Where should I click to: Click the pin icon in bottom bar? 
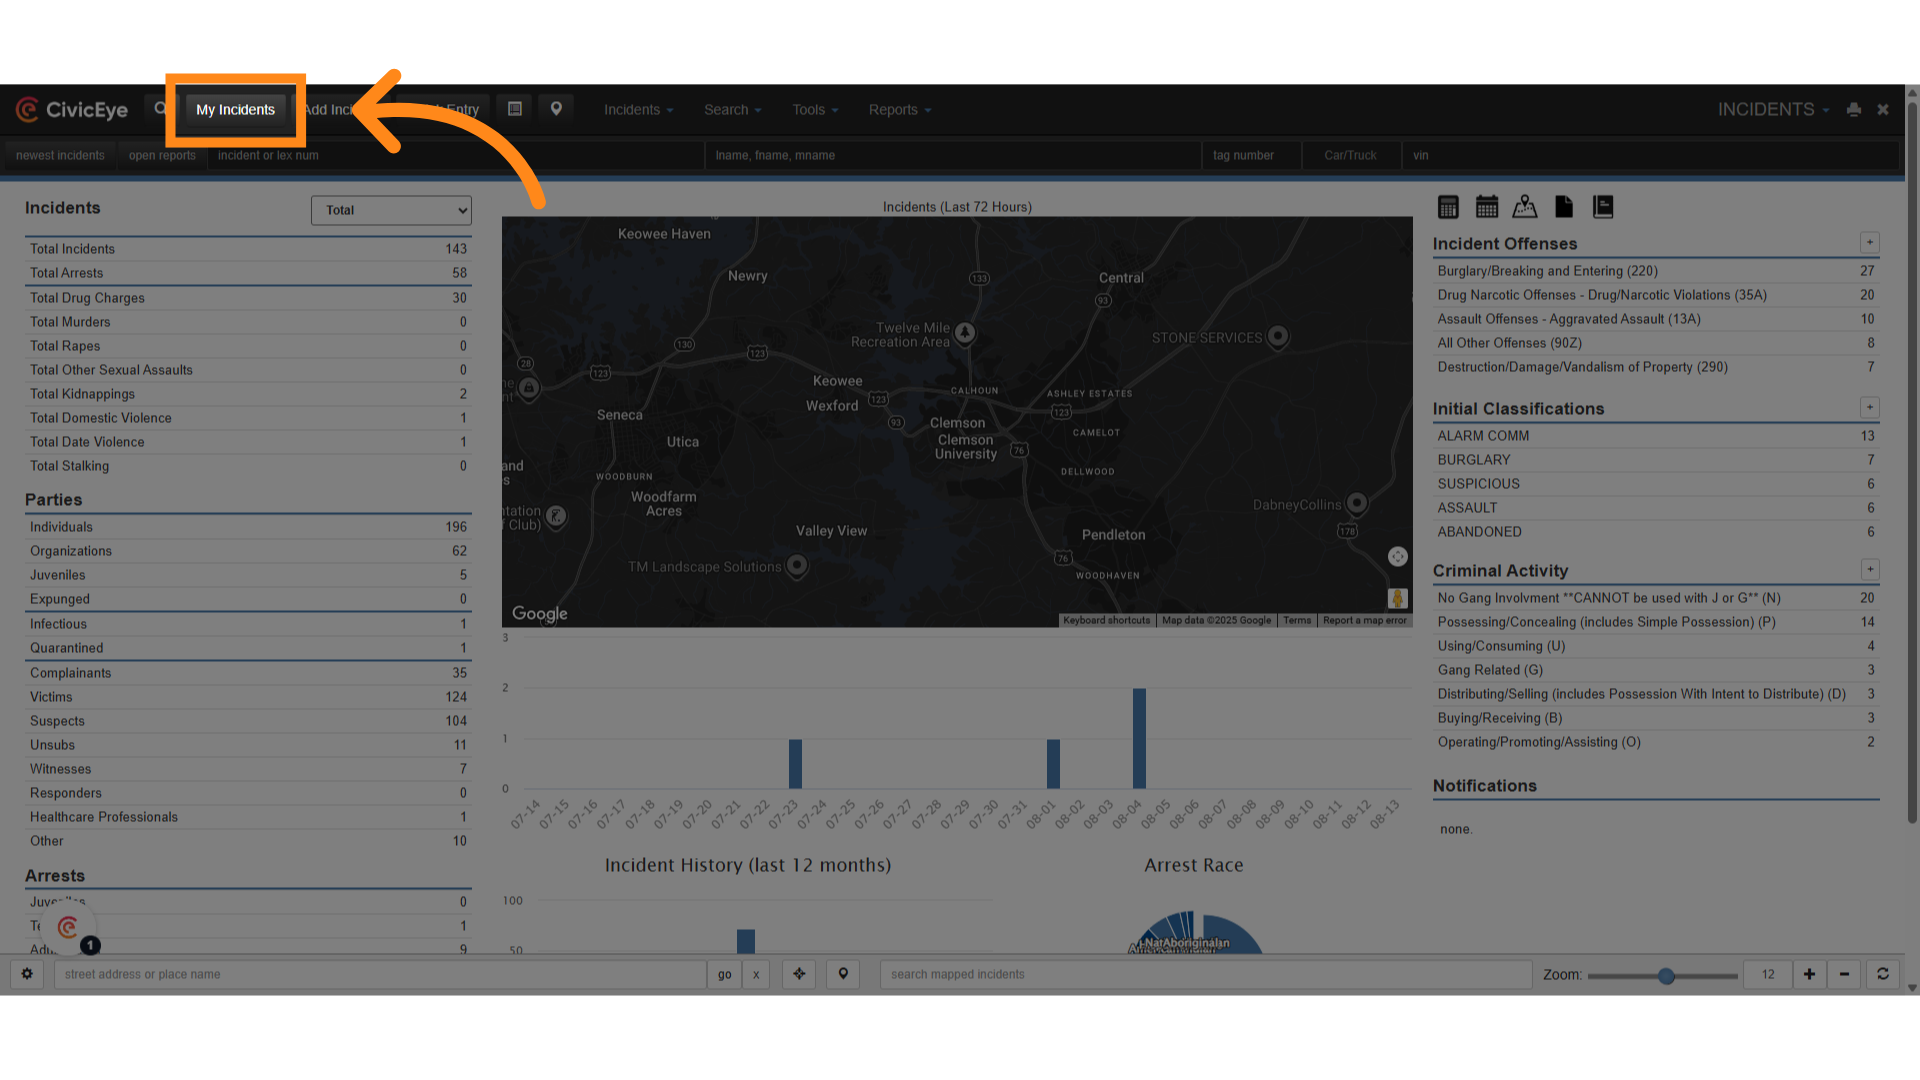click(x=843, y=974)
